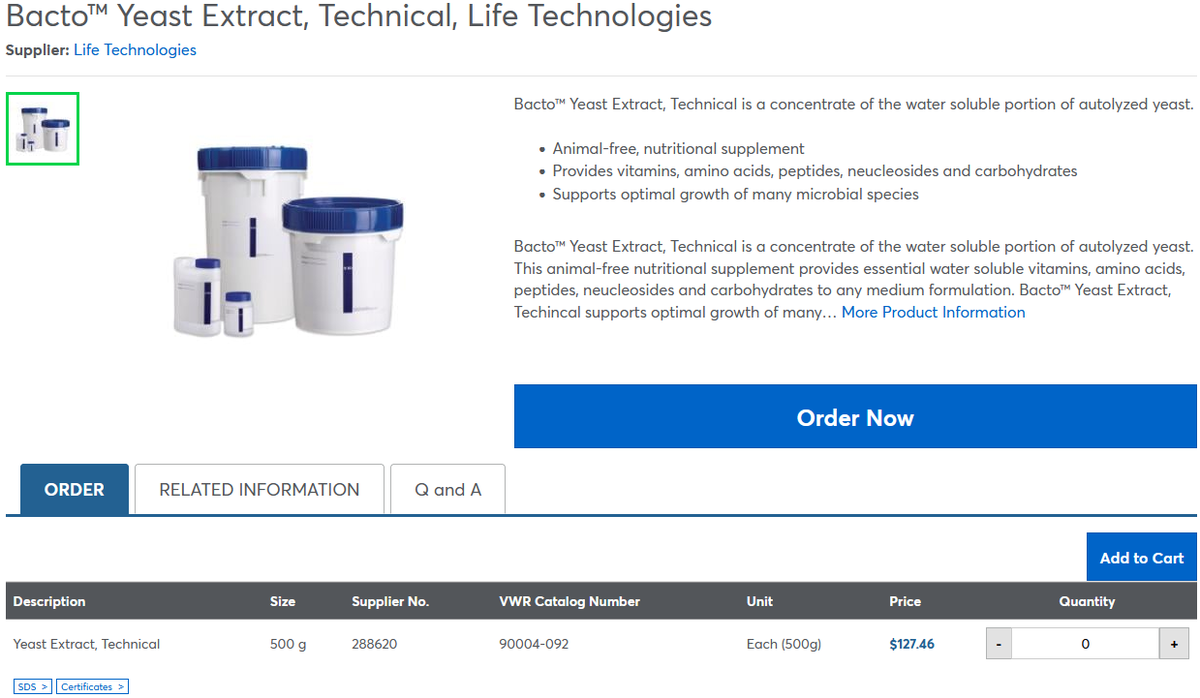Image resolution: width=1200 pixels, height=698 pixels.
Task: Decrease quantity with the minus button
Action: [999, 644]
